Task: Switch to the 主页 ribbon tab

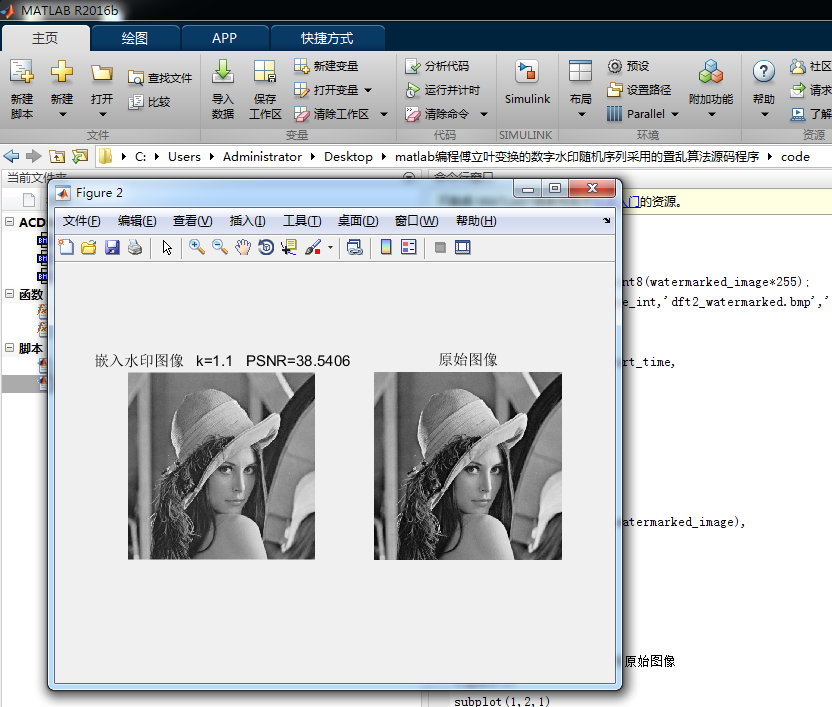Action: point(46,38)
